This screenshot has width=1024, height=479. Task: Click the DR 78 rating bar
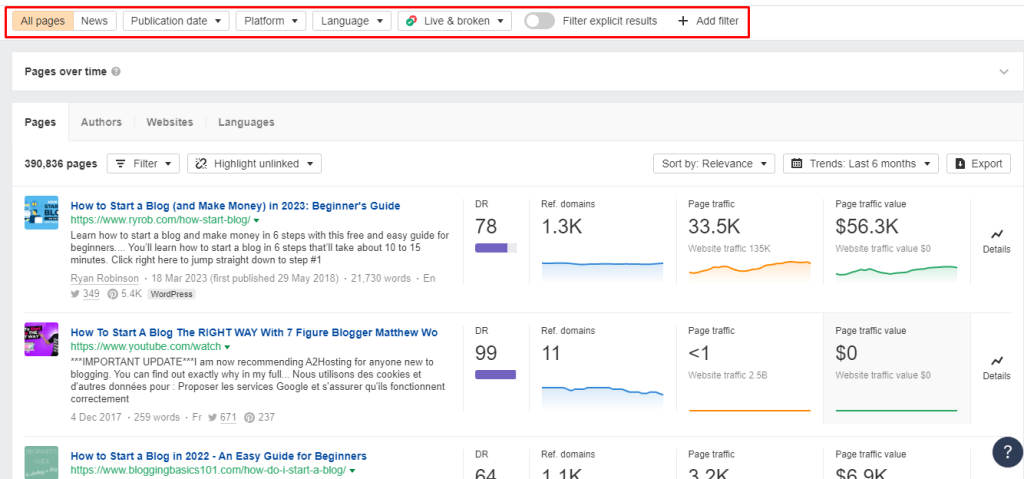tap(496, 248)
